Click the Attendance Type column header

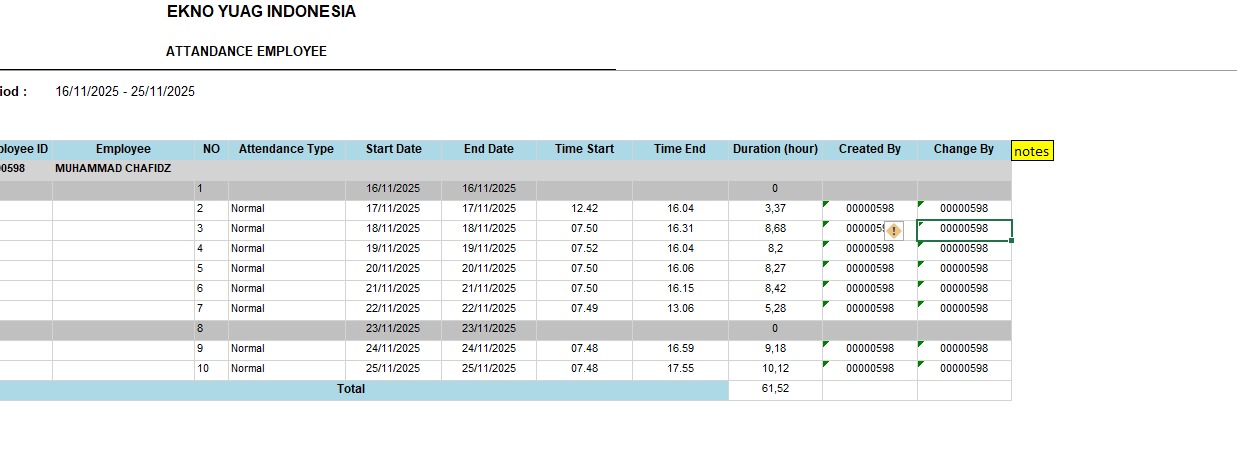pos(286,149)
